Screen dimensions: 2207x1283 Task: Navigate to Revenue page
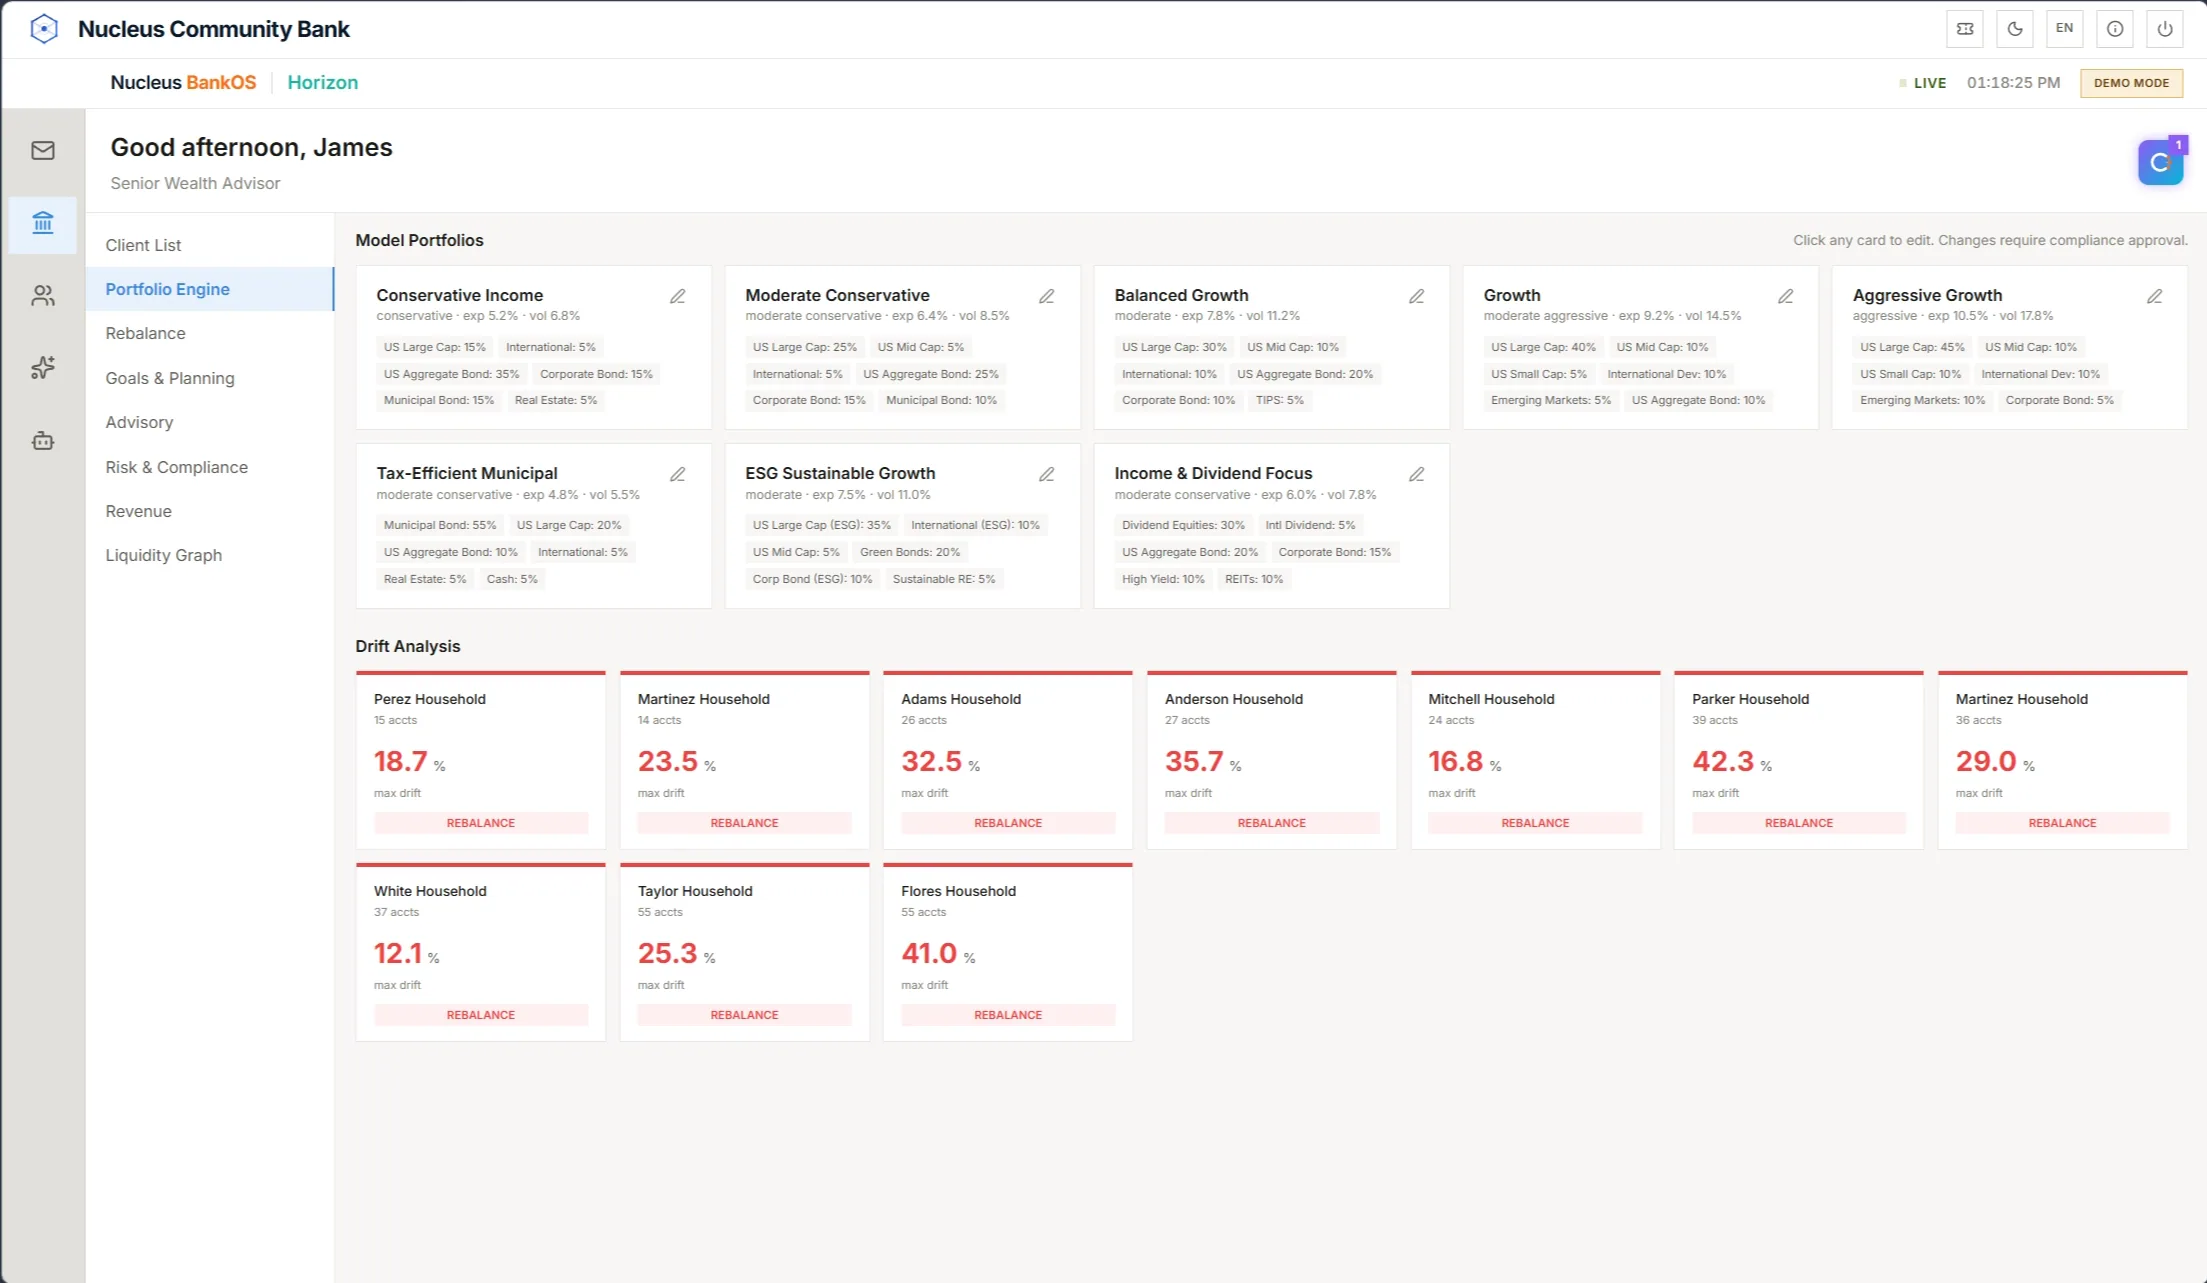pyautogui.click(x=210, y=511)
